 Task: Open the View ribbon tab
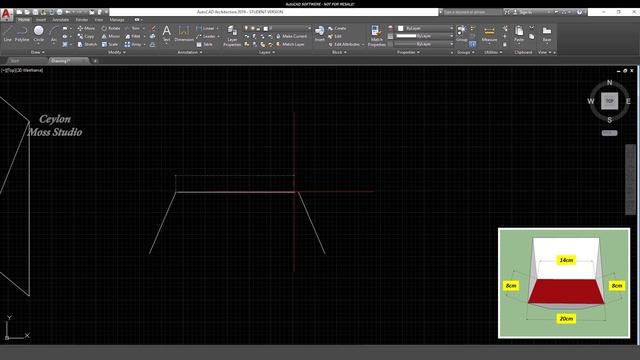[x=99, y=20]
